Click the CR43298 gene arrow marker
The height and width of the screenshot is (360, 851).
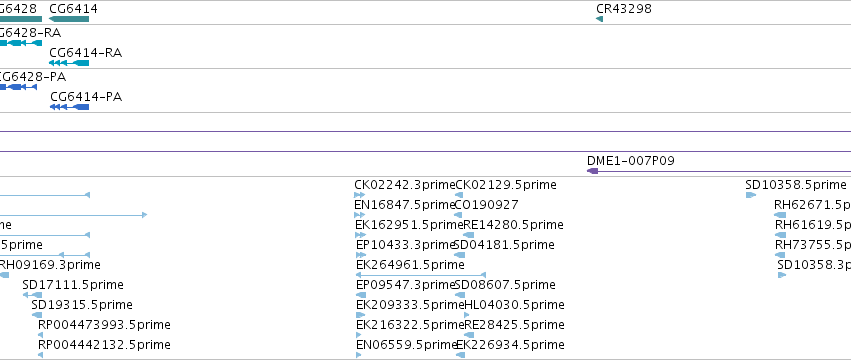(x=599, y=20)
